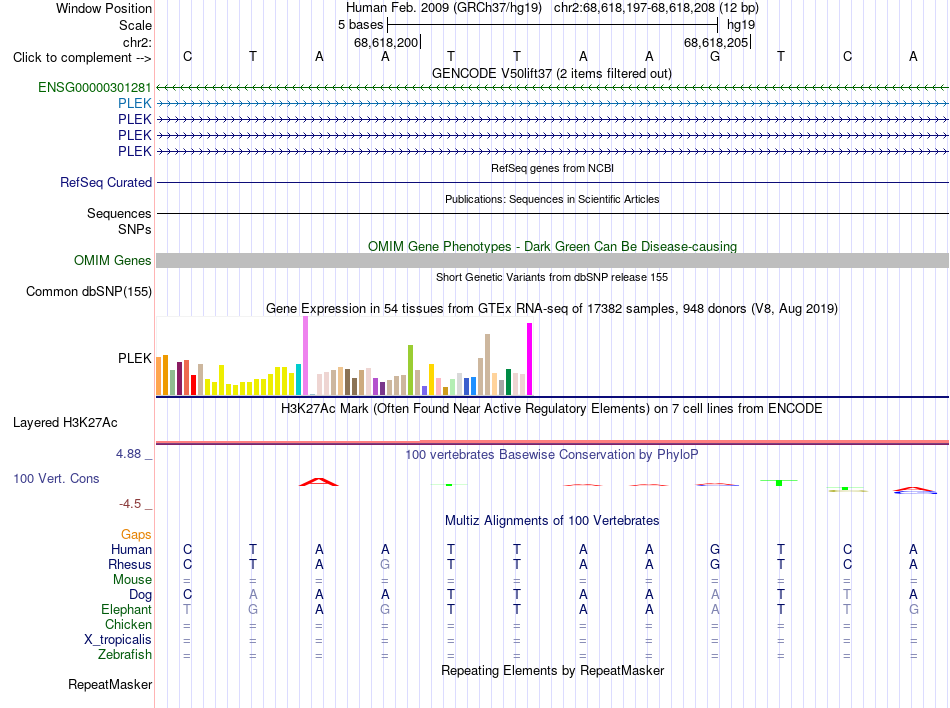Click the Window Position label
950x708 pixels.
104,8
